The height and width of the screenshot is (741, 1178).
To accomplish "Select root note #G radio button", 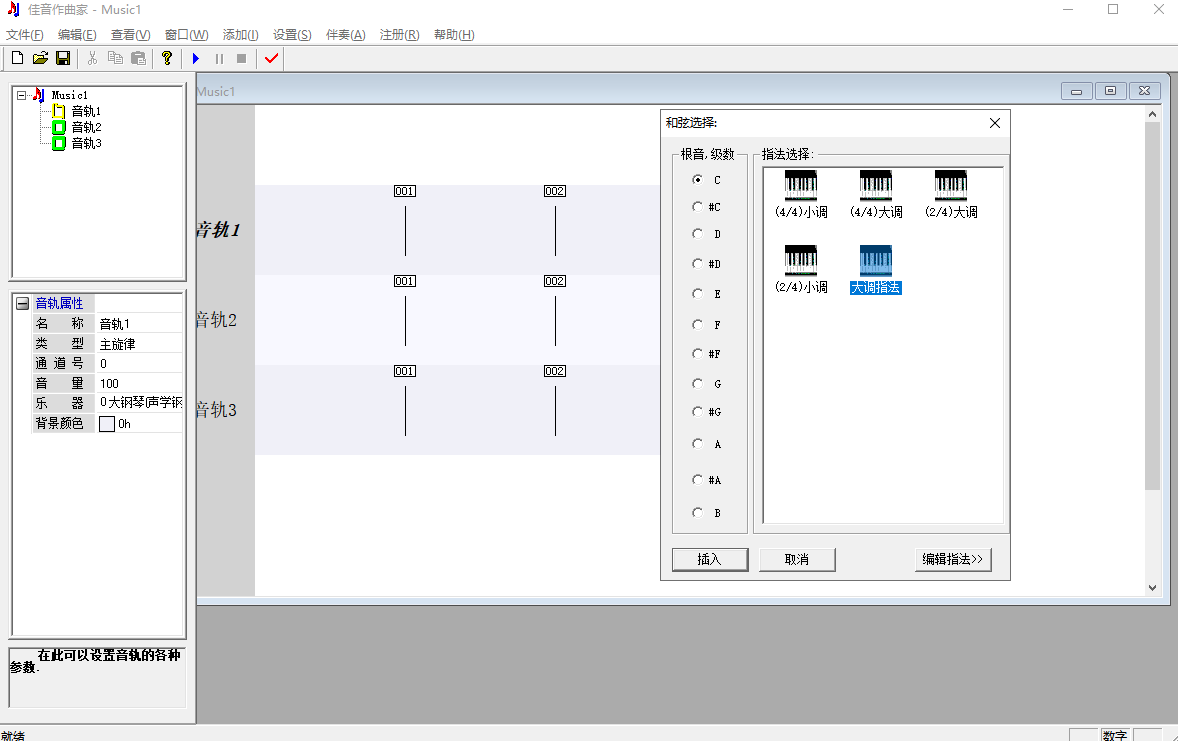I will pyautogui.click(x=698, y=412).
